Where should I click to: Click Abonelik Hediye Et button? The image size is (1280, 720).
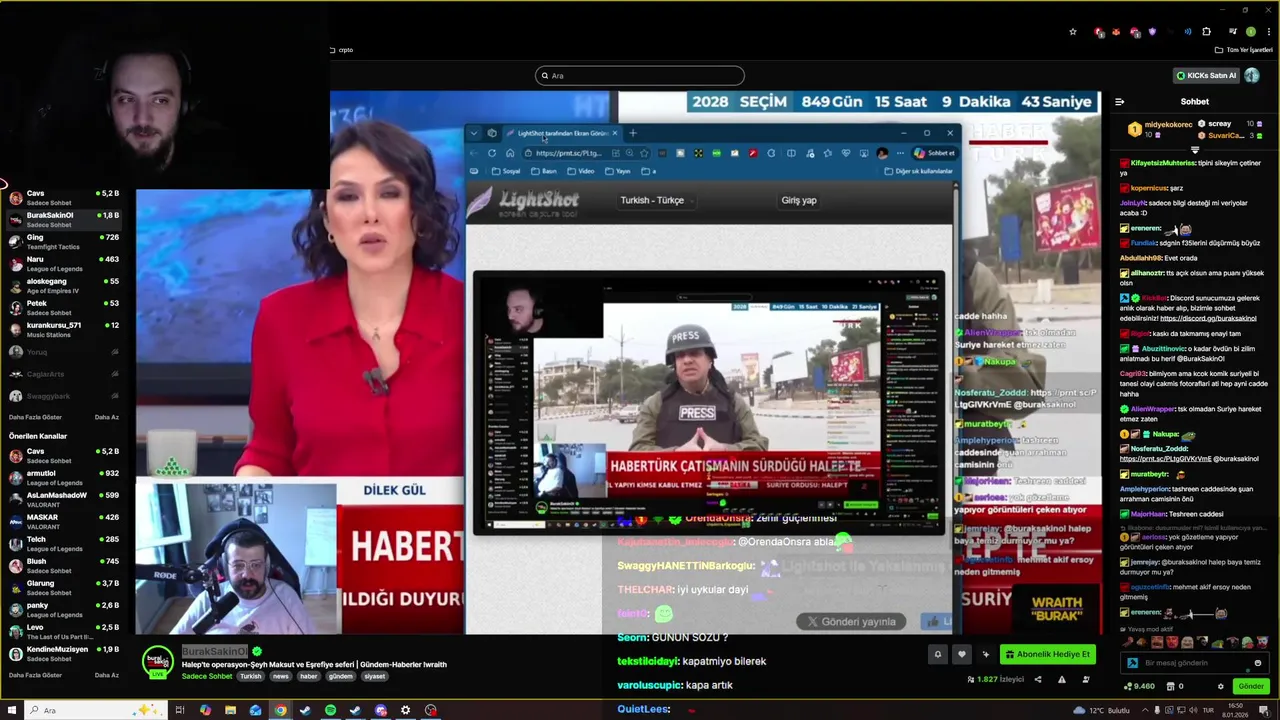[1048, 654]
